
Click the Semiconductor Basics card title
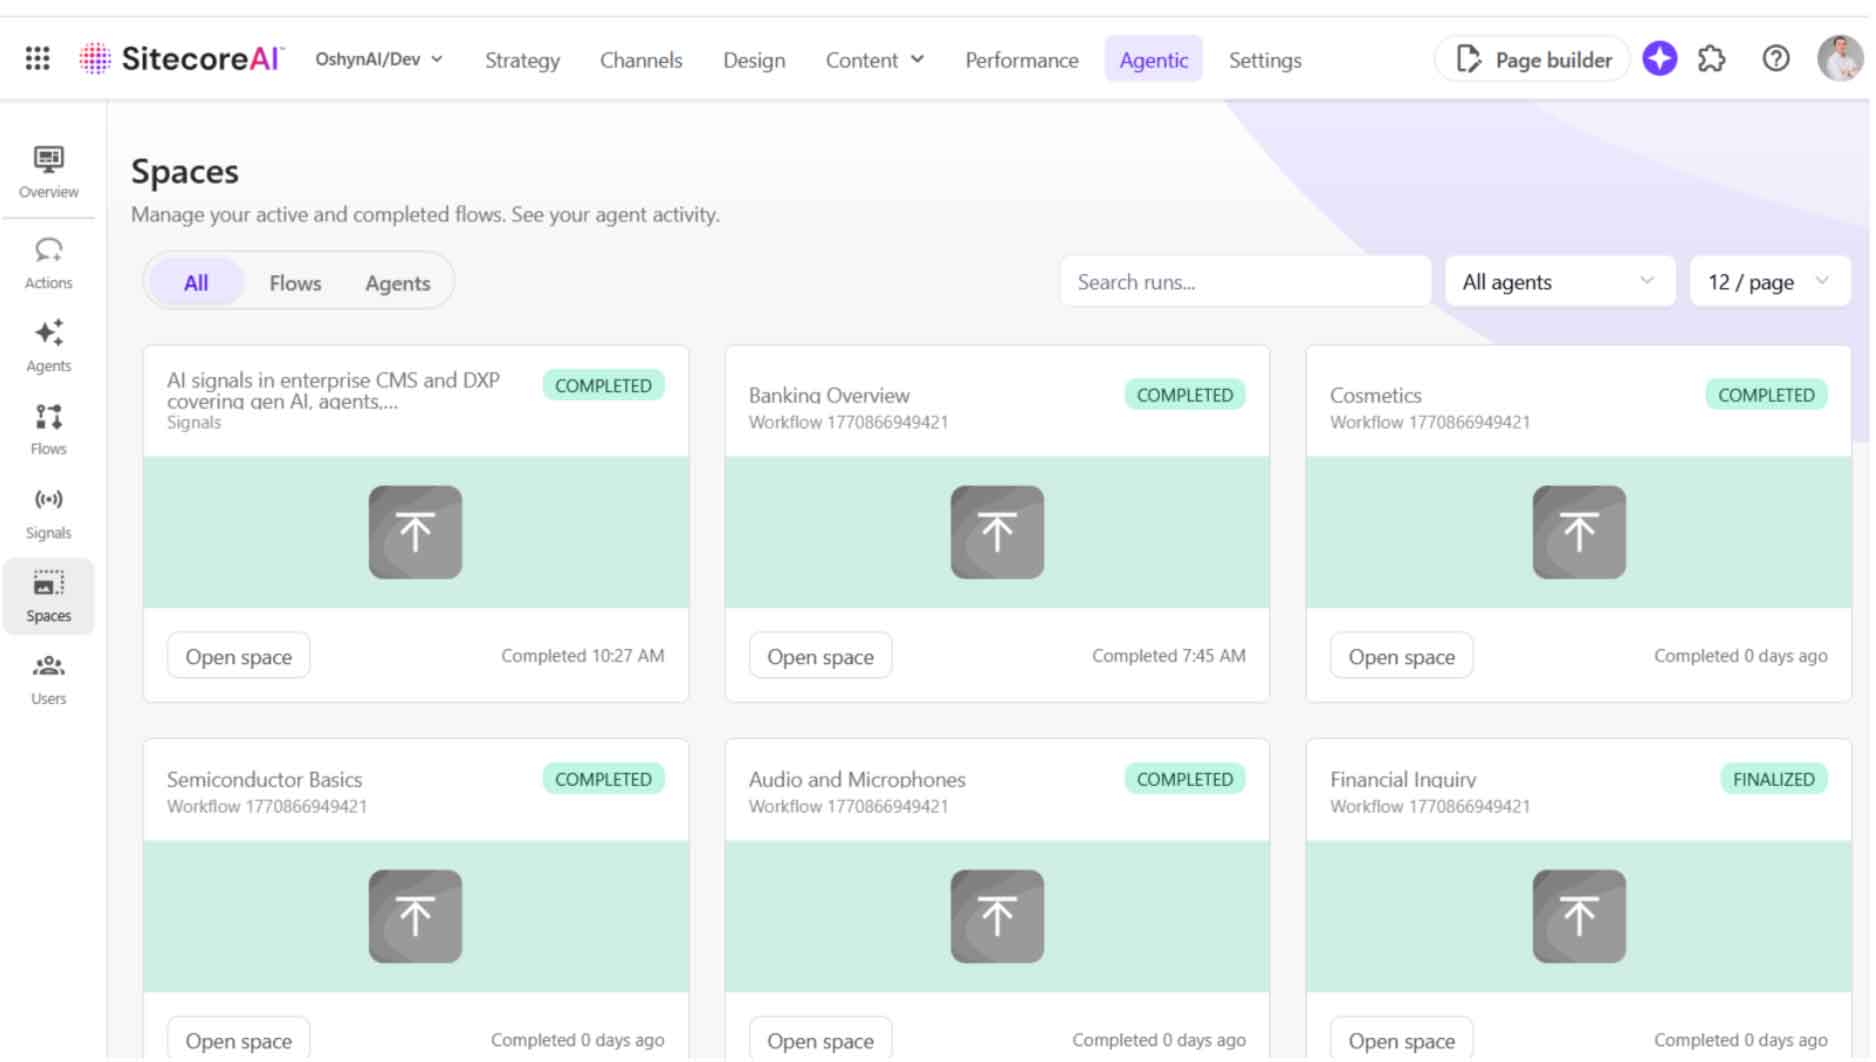(265, 781)
